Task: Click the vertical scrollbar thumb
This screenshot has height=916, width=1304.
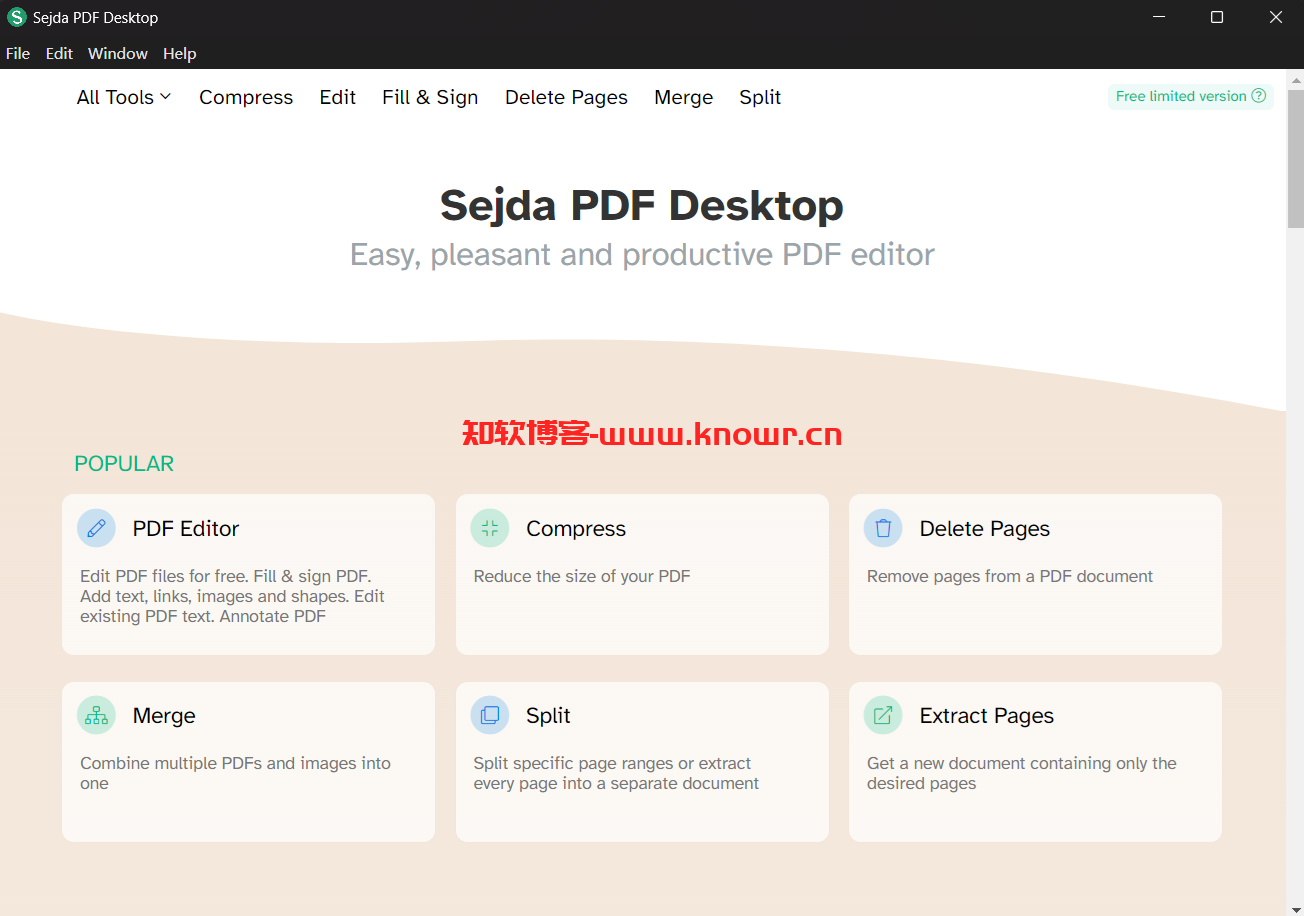Action: [1295, 158]
